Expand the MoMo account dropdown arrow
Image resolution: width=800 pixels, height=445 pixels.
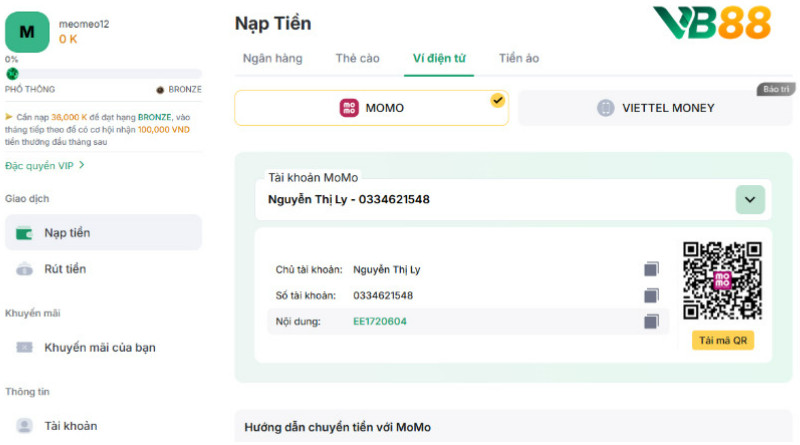tap(750, 199)
